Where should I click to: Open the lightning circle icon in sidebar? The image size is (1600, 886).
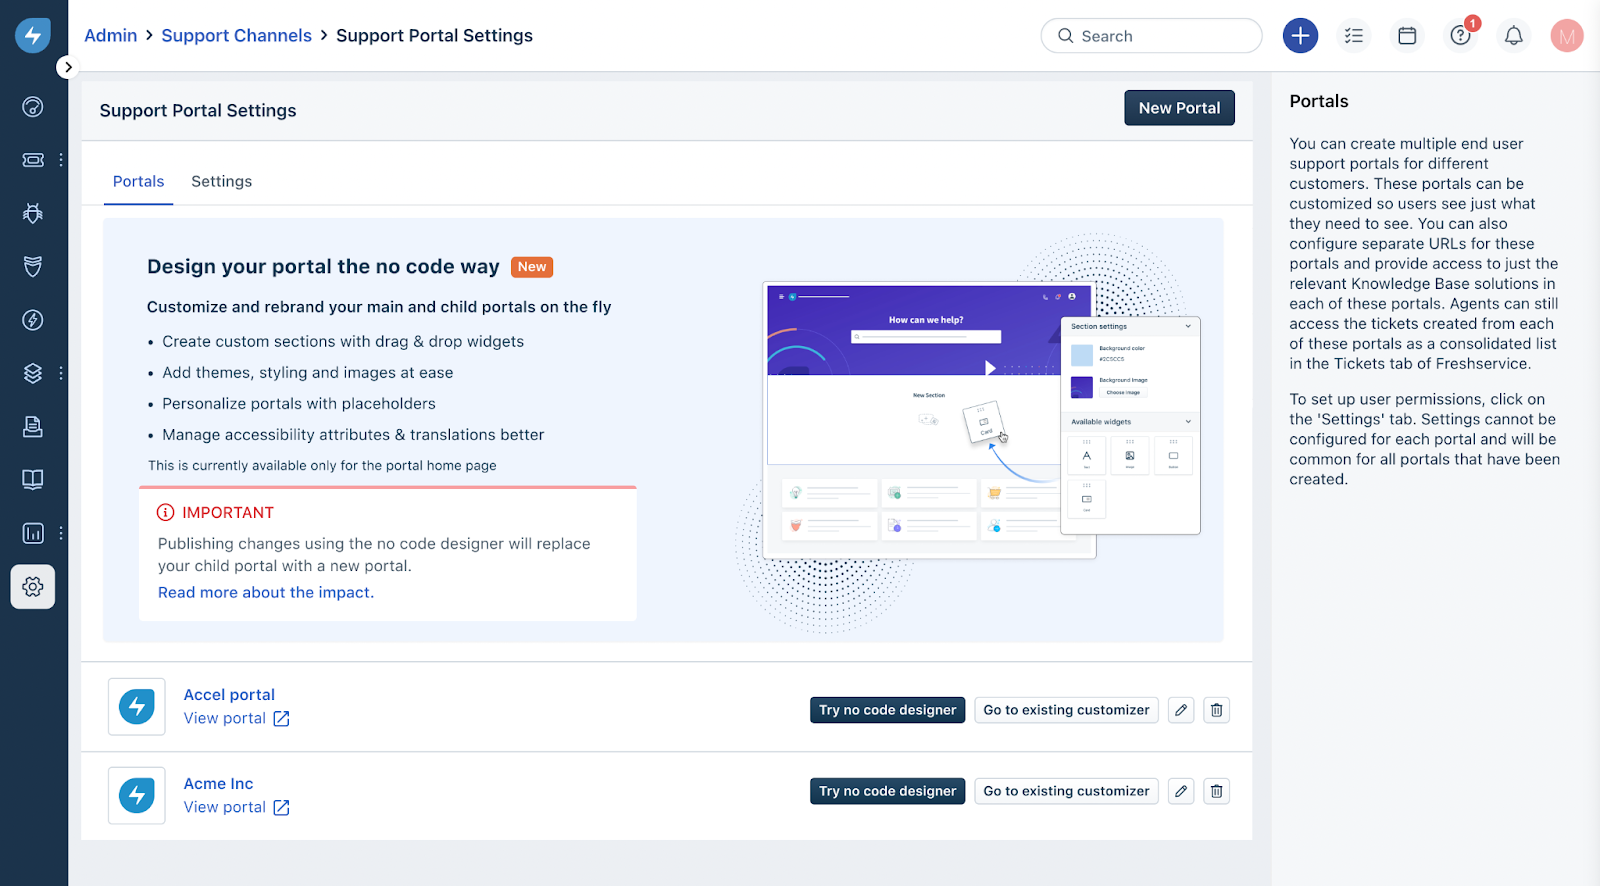pos(33,320)
